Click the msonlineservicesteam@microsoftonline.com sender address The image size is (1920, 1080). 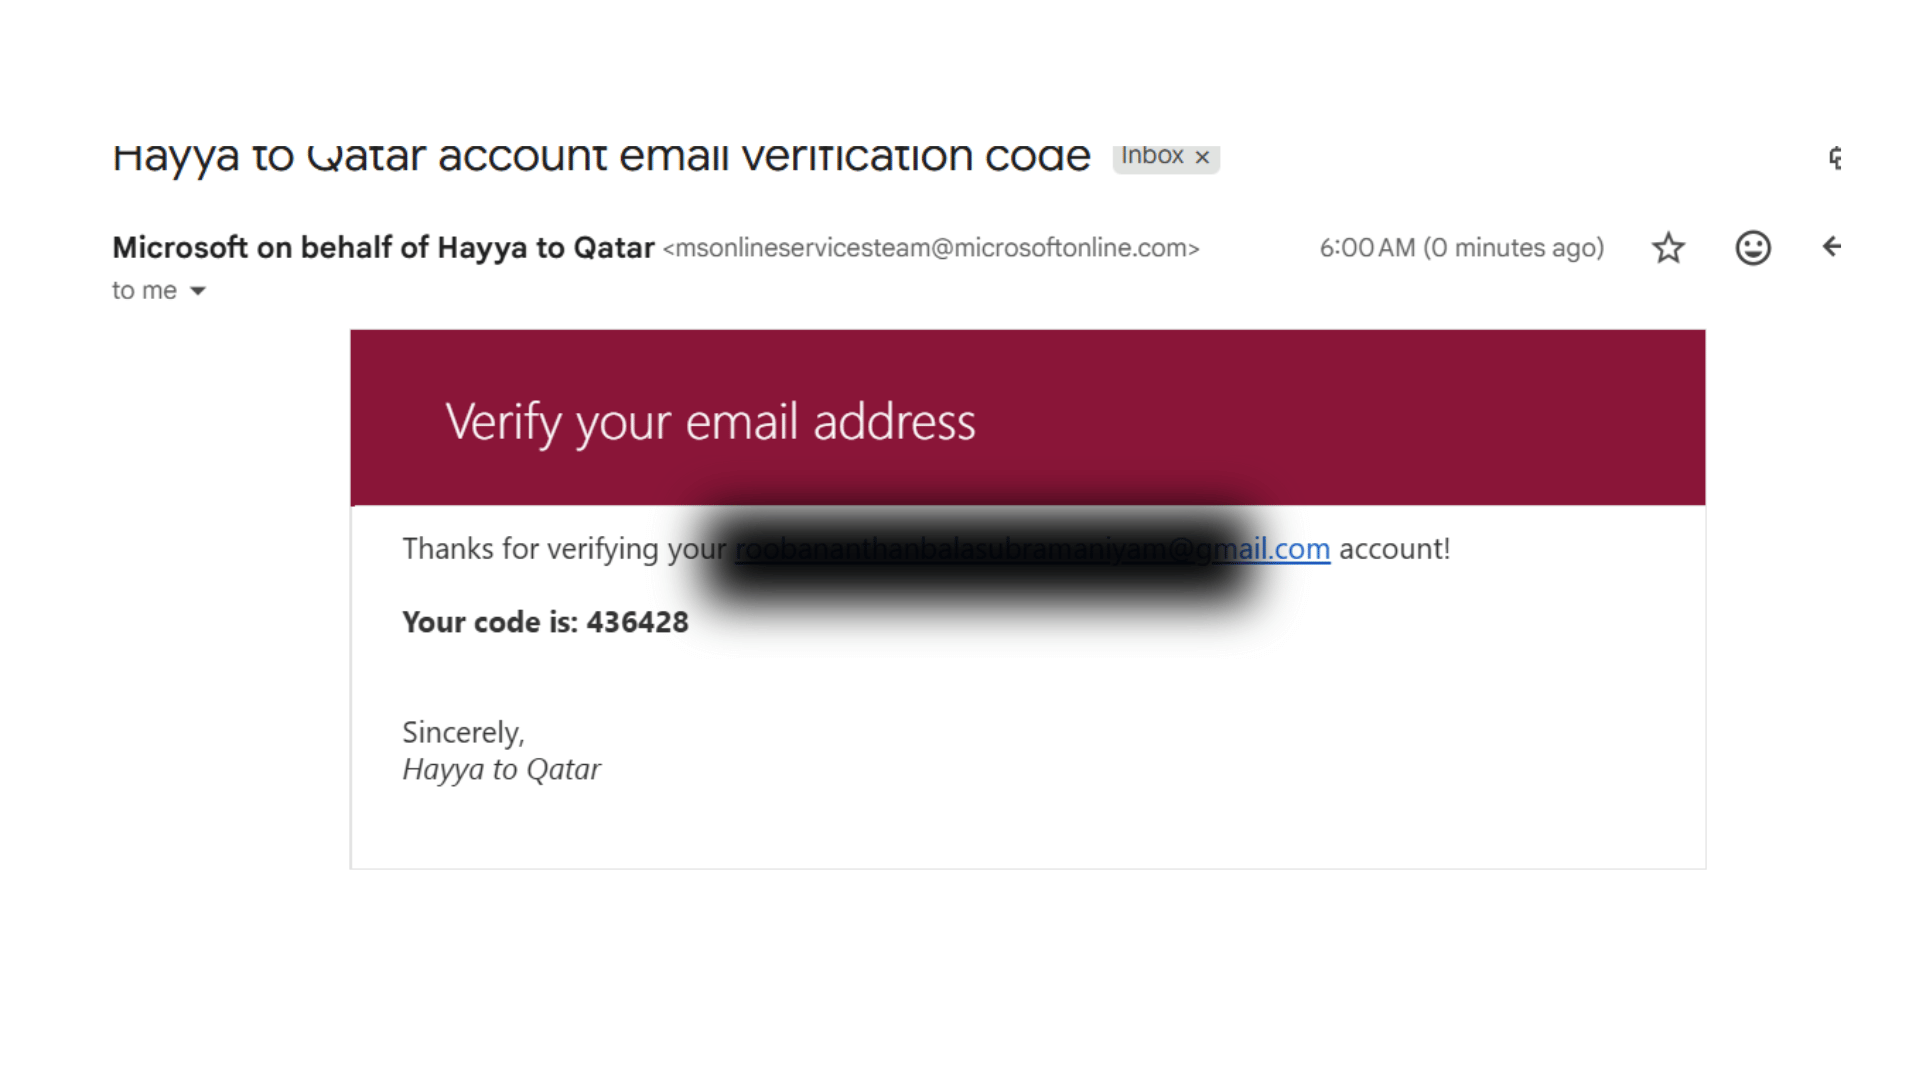930,248
